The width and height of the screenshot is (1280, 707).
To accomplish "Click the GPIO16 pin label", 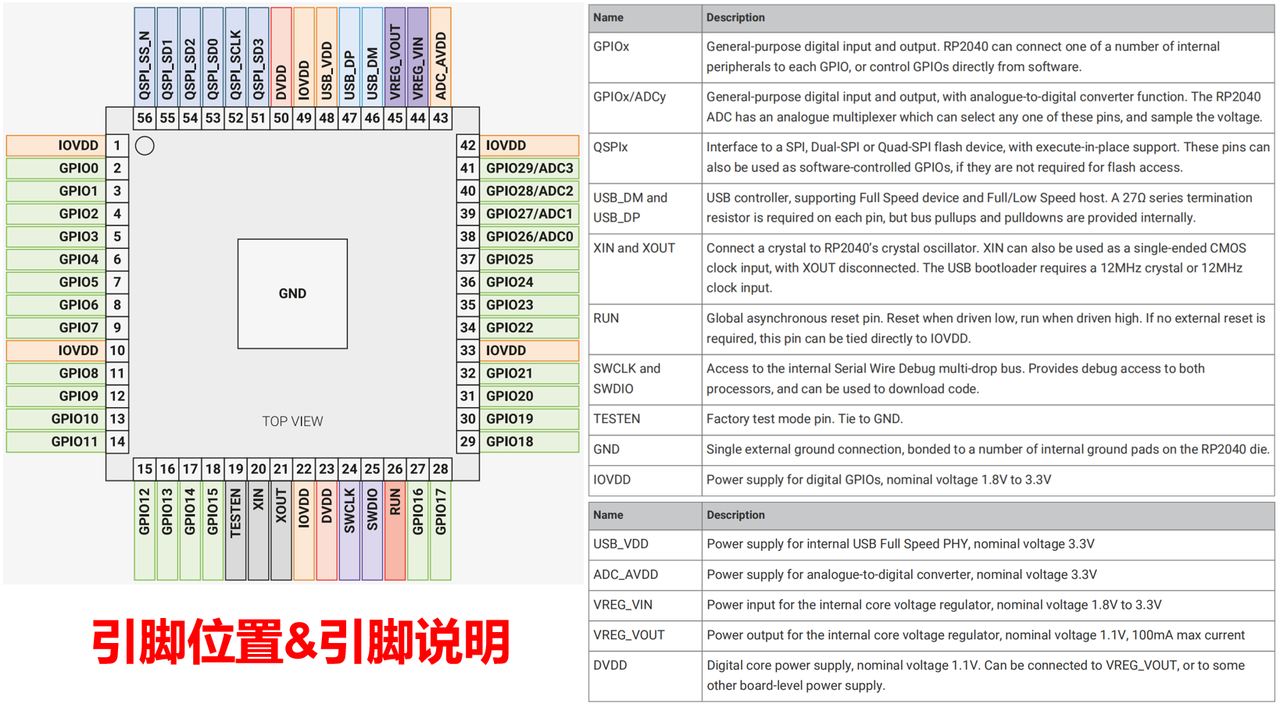I will 418,530.
